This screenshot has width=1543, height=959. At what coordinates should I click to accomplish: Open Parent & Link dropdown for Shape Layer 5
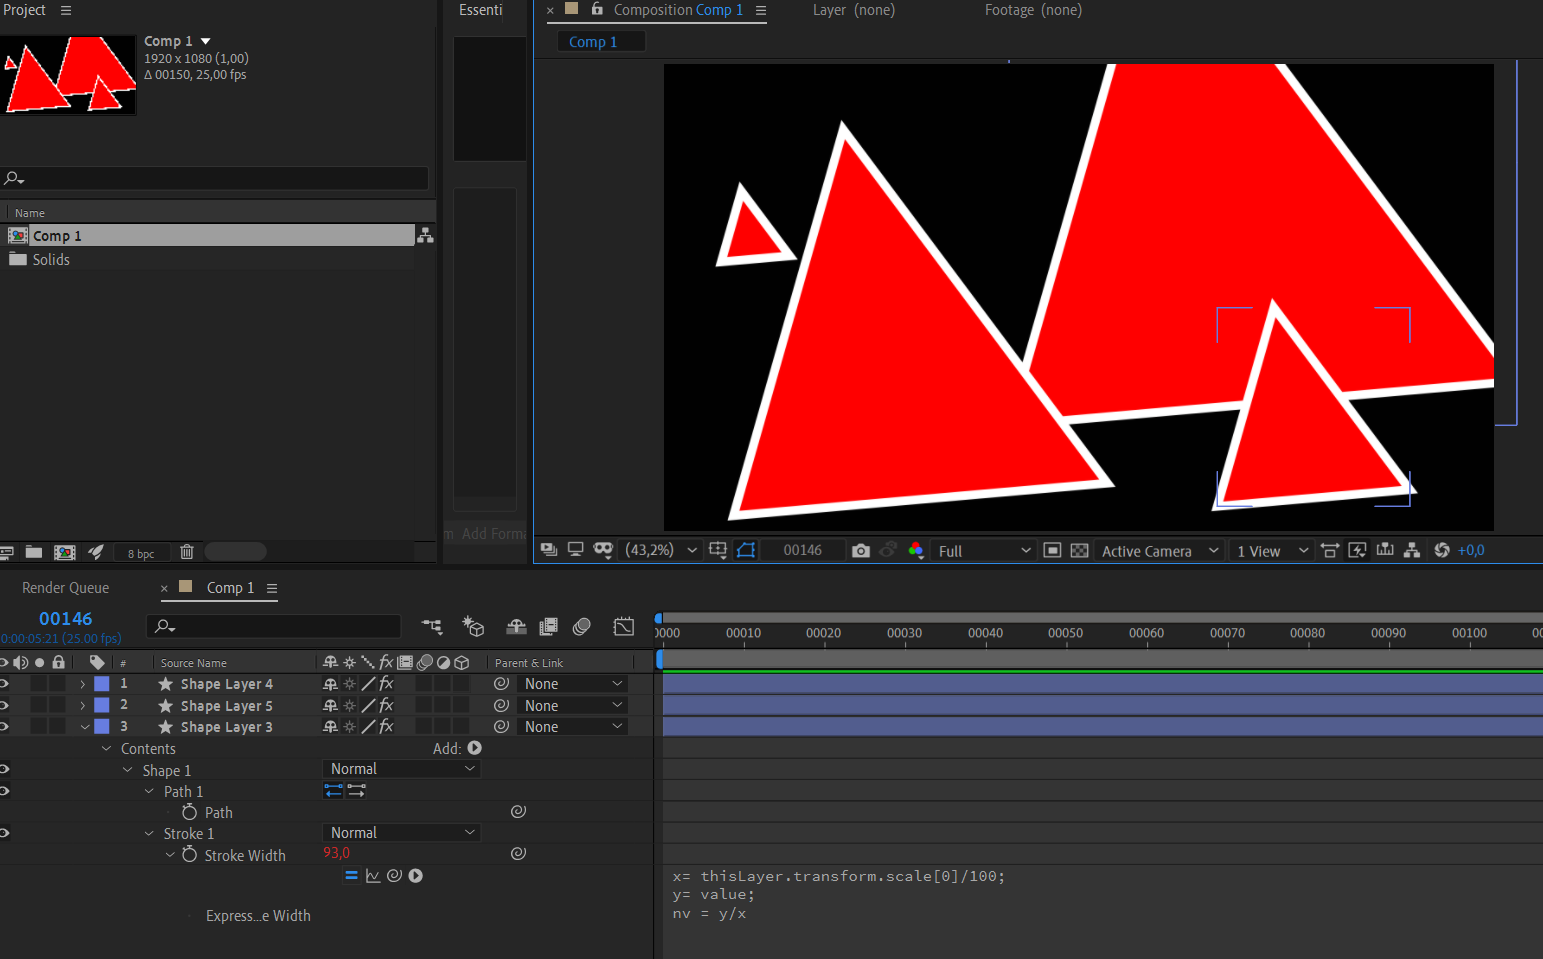coord(572,705)
